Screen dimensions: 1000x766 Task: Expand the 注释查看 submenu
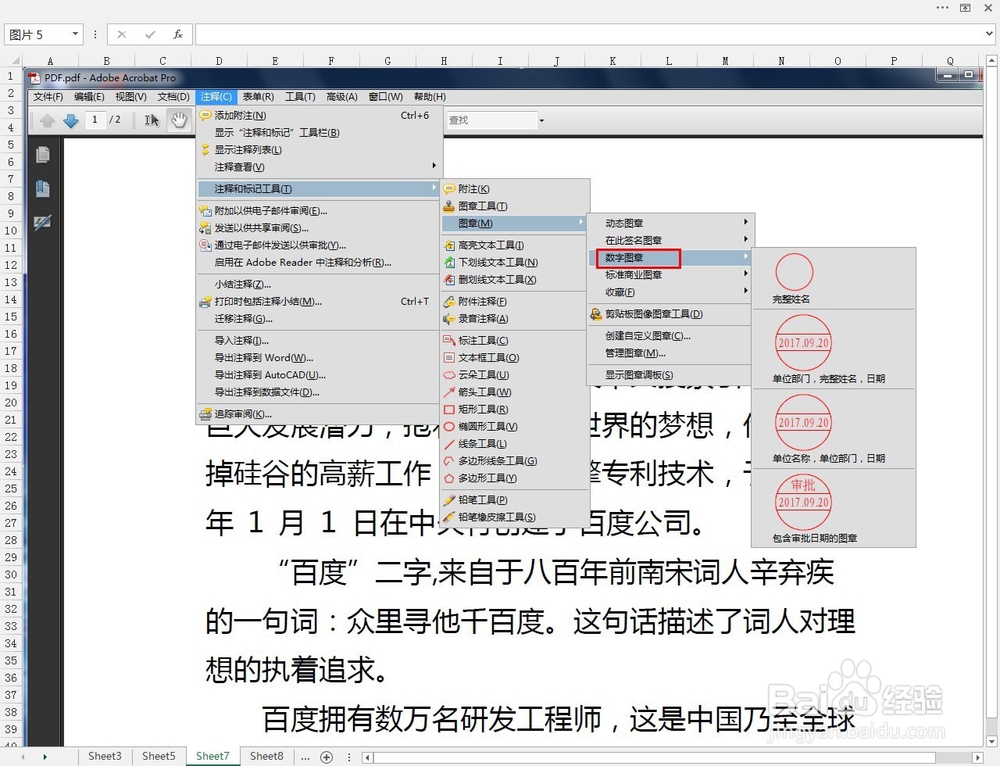point(319,167)
